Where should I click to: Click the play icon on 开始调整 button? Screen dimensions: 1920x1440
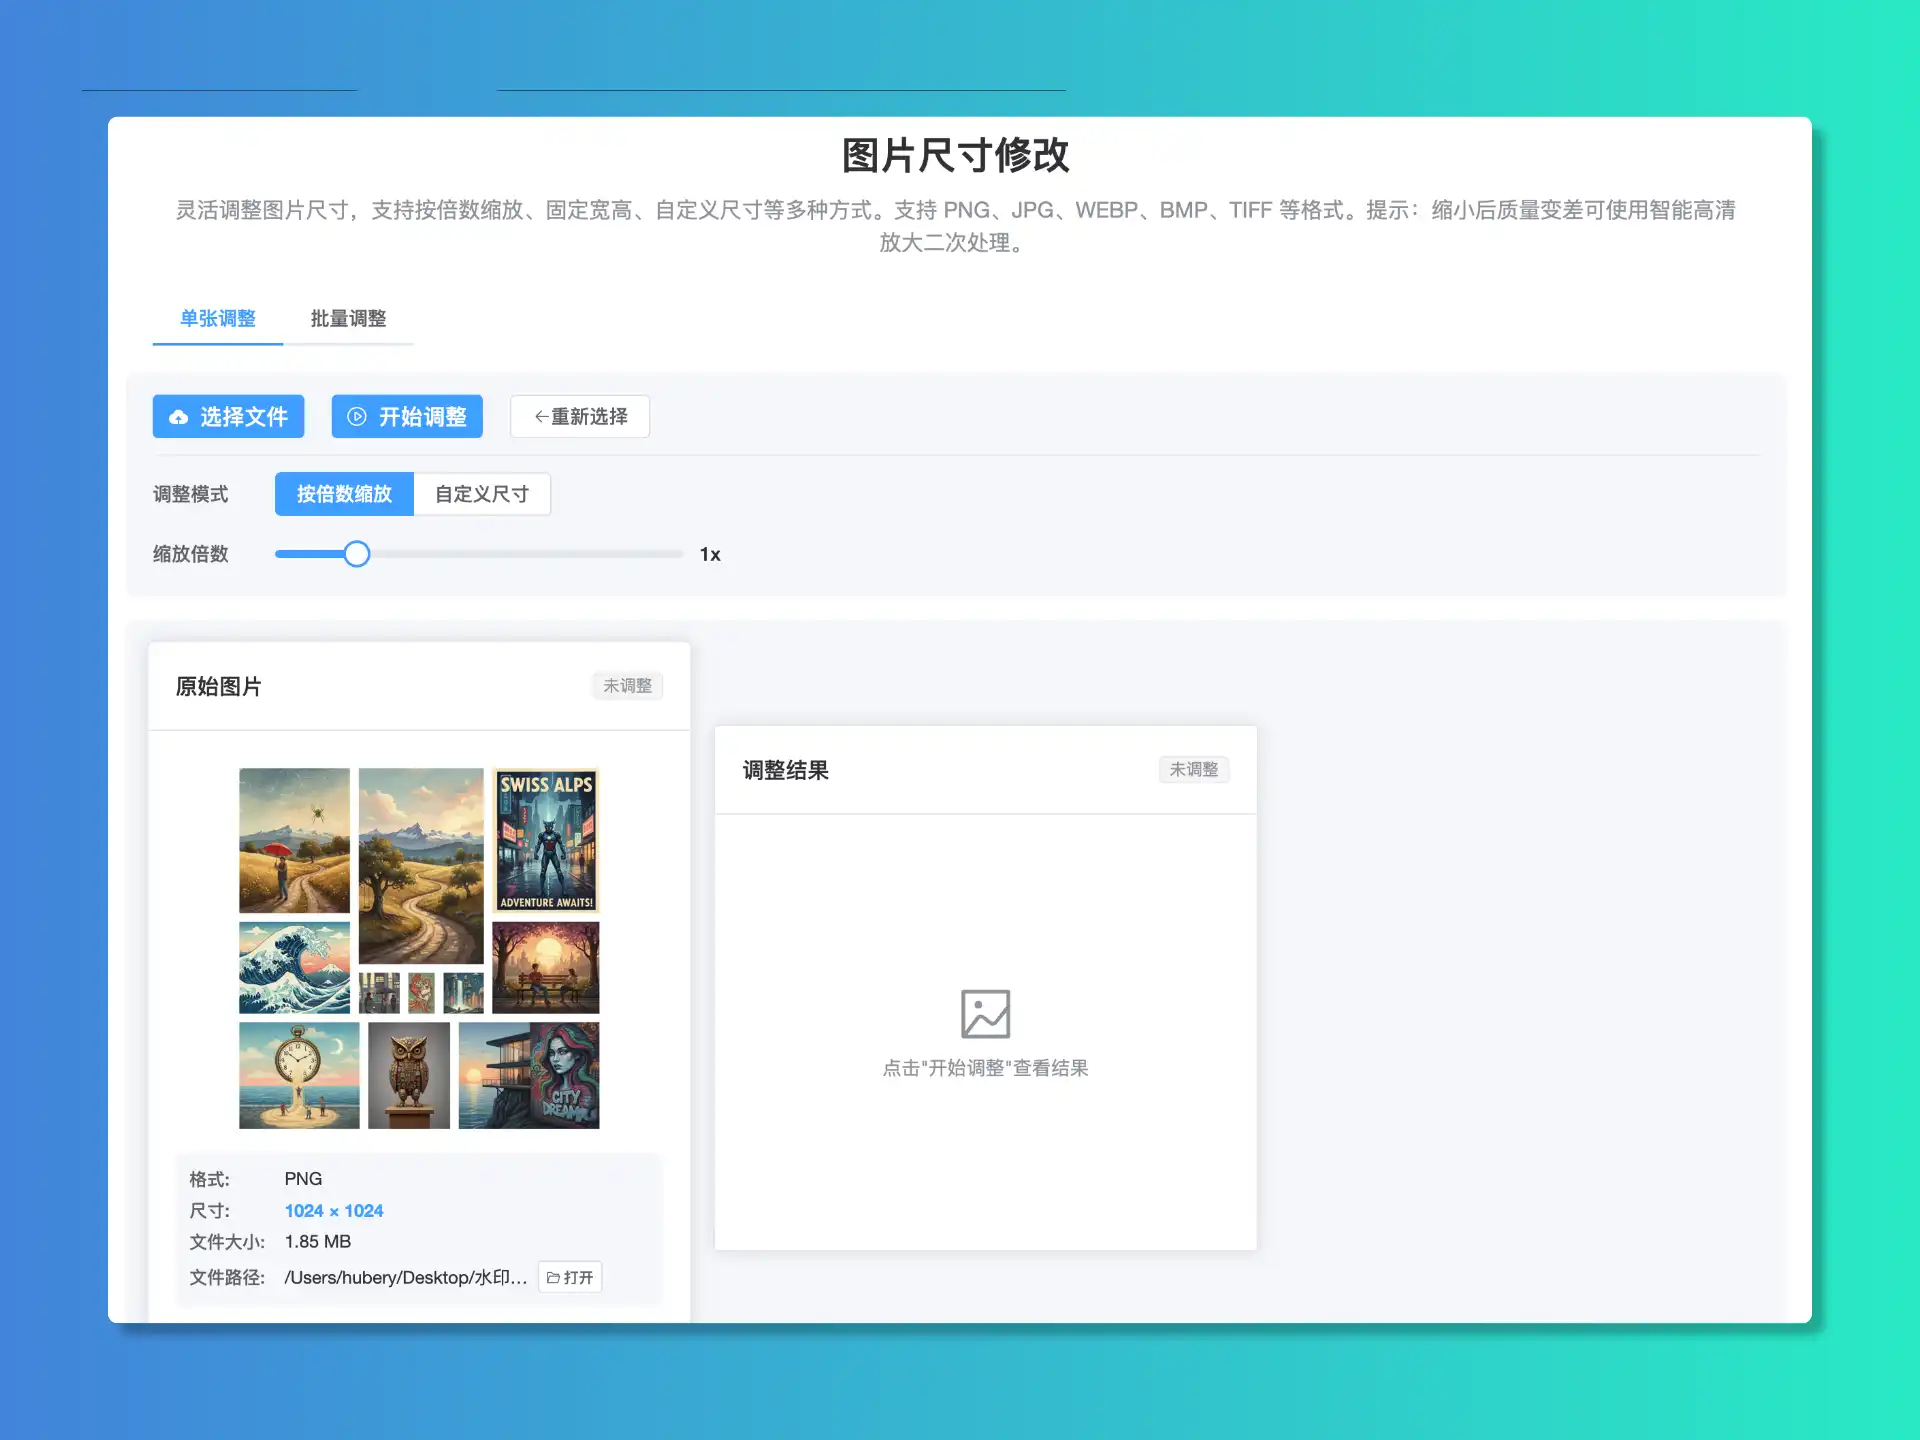click(357, 417)
